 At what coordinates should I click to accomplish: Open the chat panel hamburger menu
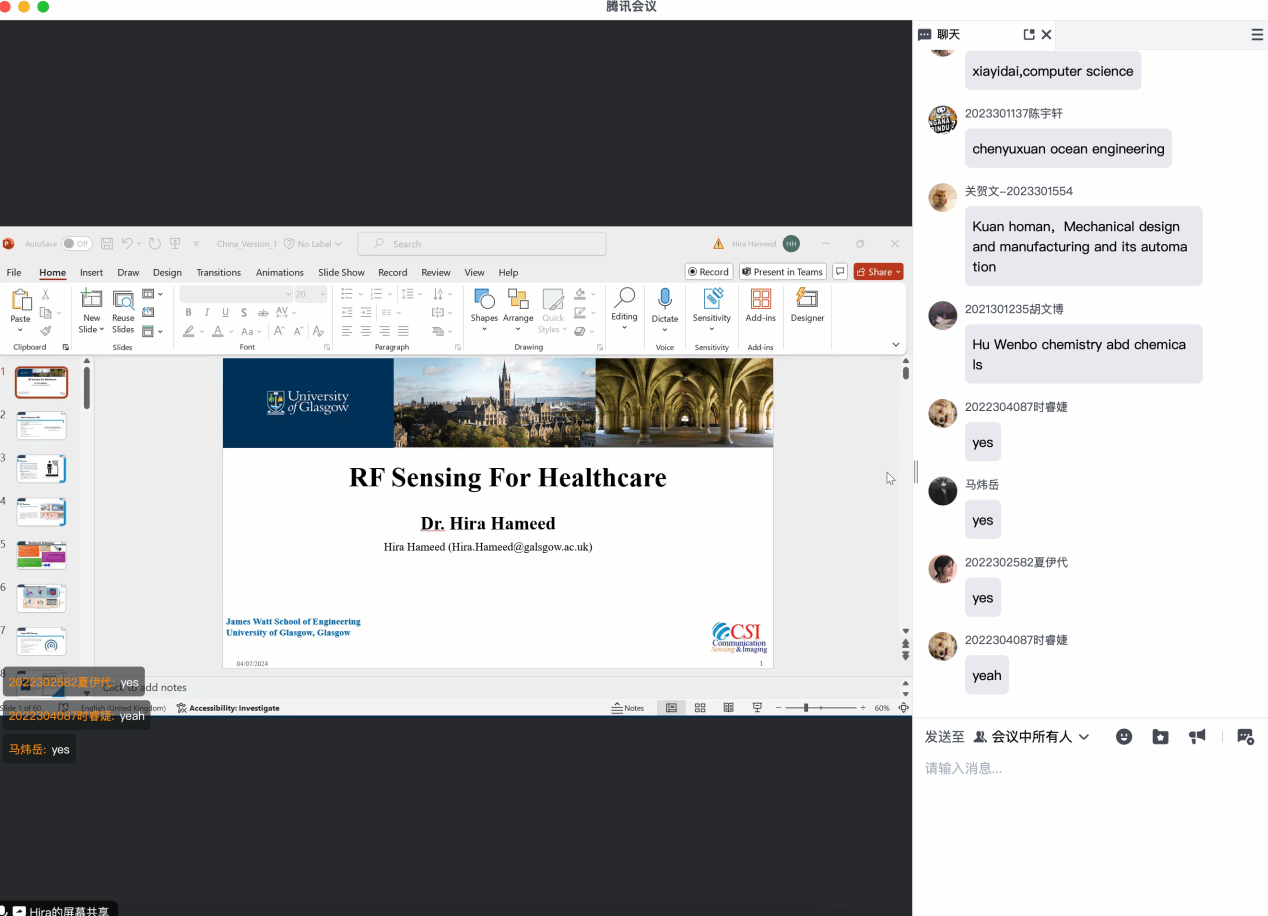click(1257, 34)
